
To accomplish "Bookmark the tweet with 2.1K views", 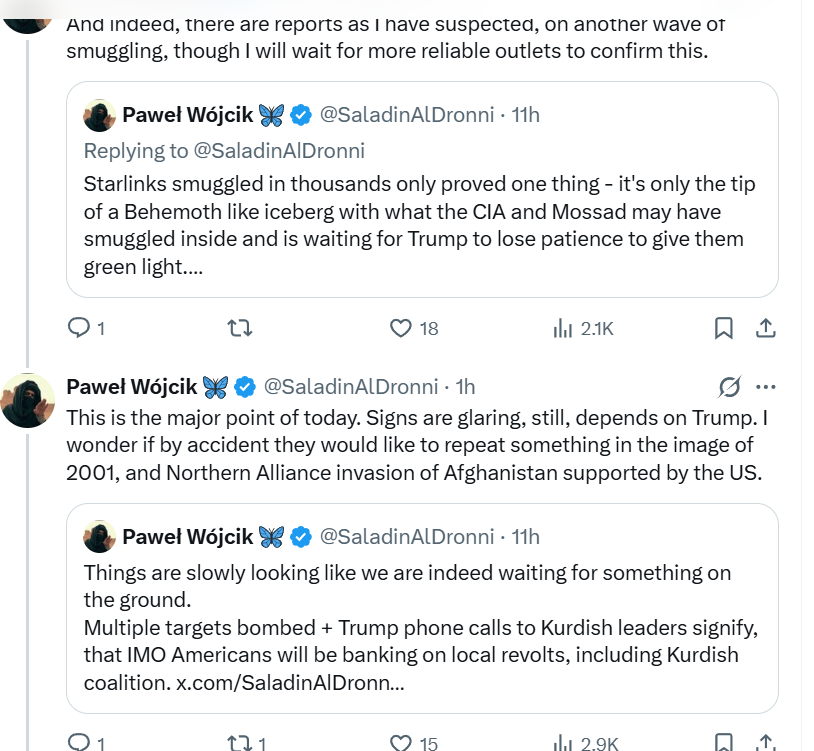I will pos(723,327).
